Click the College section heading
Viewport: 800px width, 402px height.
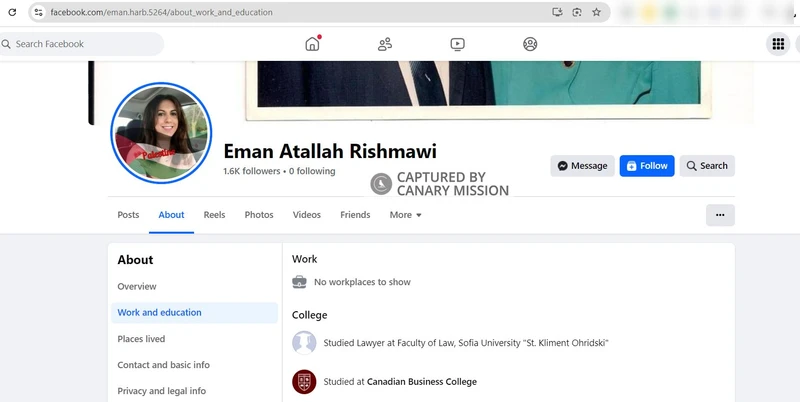[x=309, y=315]
